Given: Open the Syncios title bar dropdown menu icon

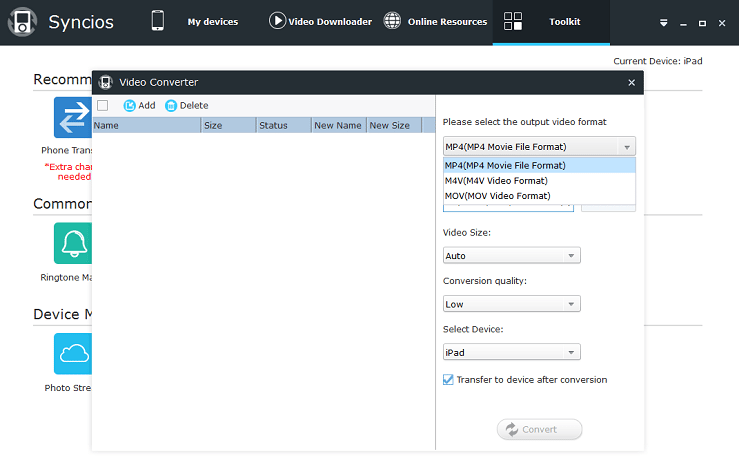Looking at the screenshot, I should click(x=664, y=23).
